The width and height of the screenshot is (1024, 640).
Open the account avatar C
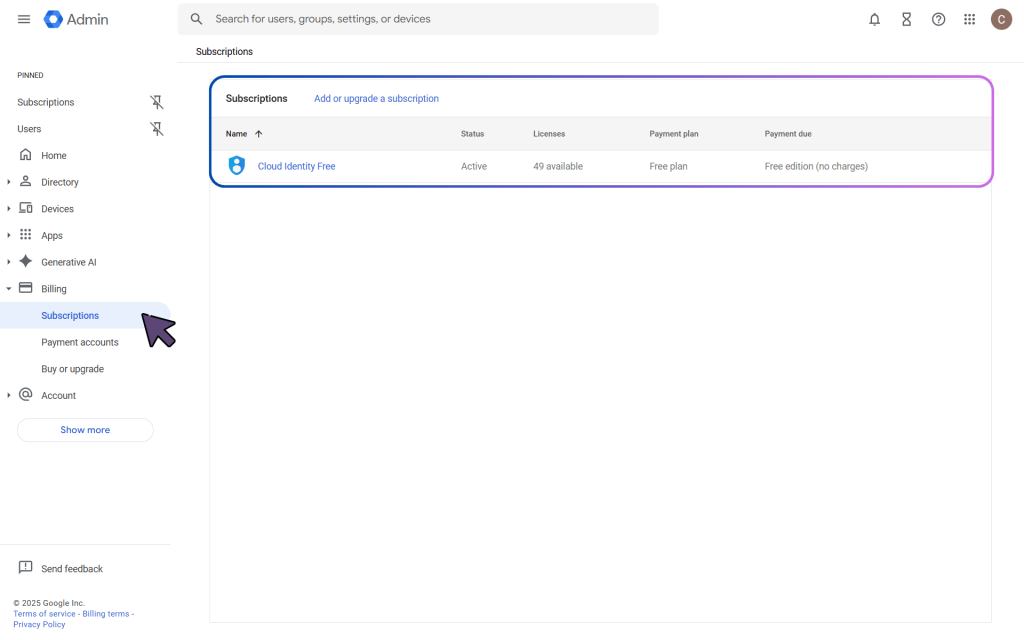(1001, 20)
